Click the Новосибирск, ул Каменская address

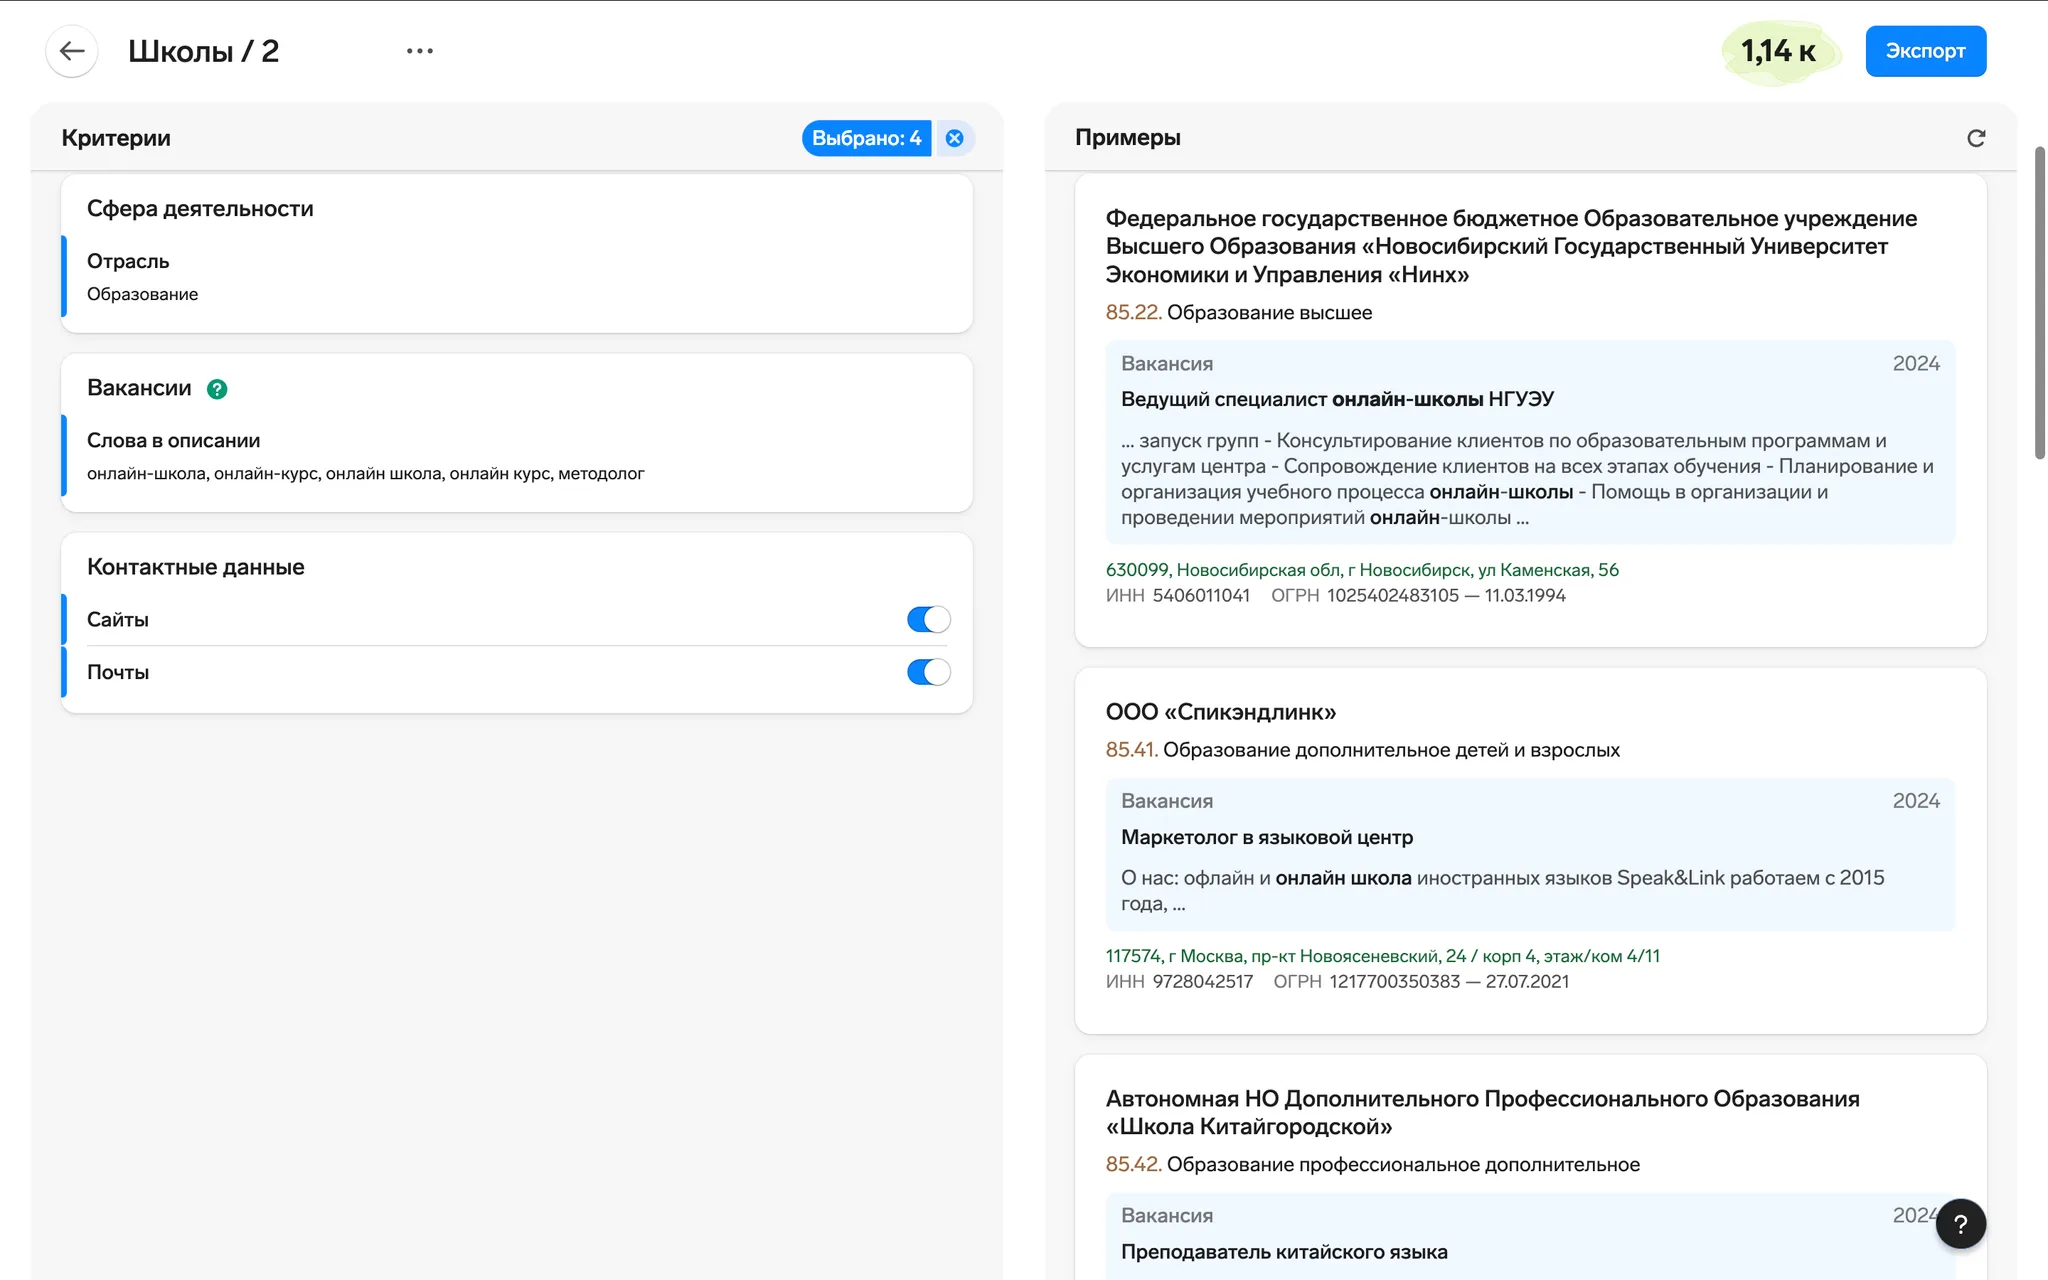pos(1362,570)
